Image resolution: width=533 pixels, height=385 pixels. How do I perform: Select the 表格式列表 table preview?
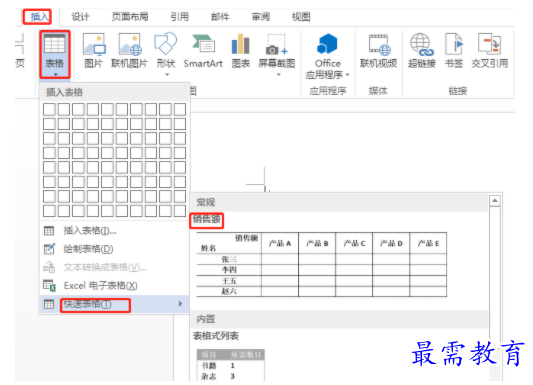(230, 365)
